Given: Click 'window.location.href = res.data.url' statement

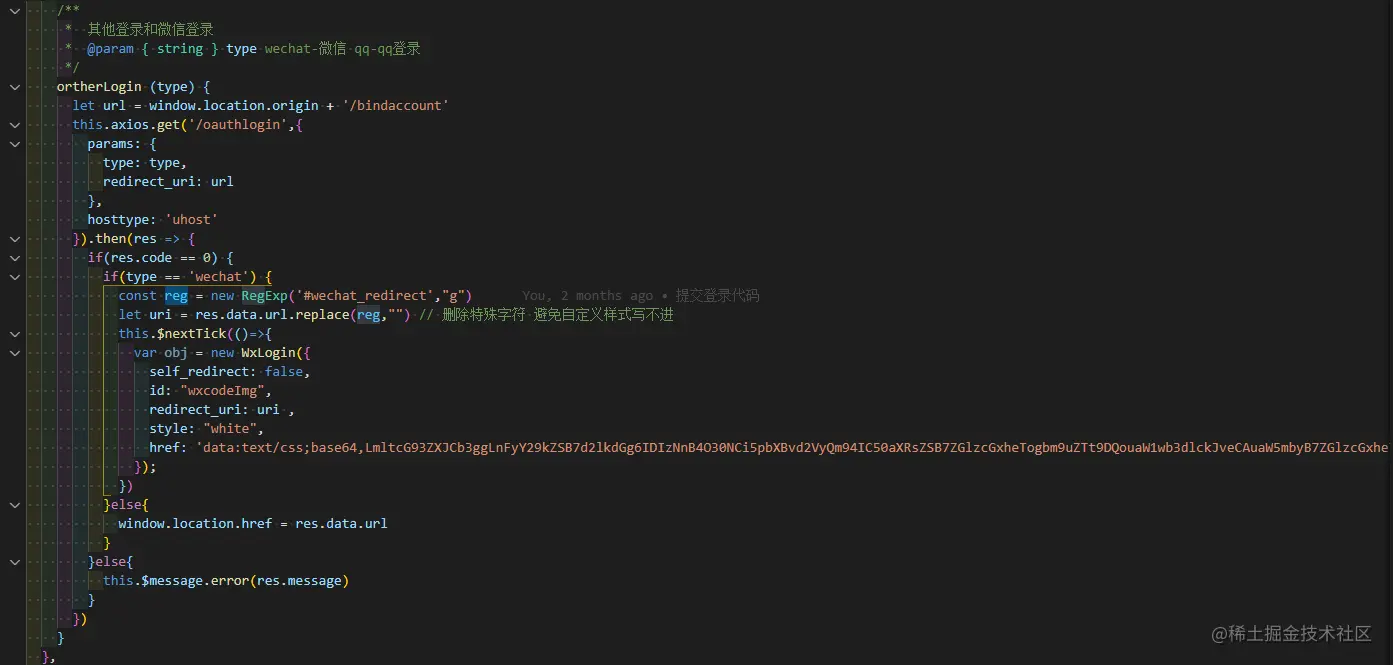Looking at the screenshot, I should [253, 523].
